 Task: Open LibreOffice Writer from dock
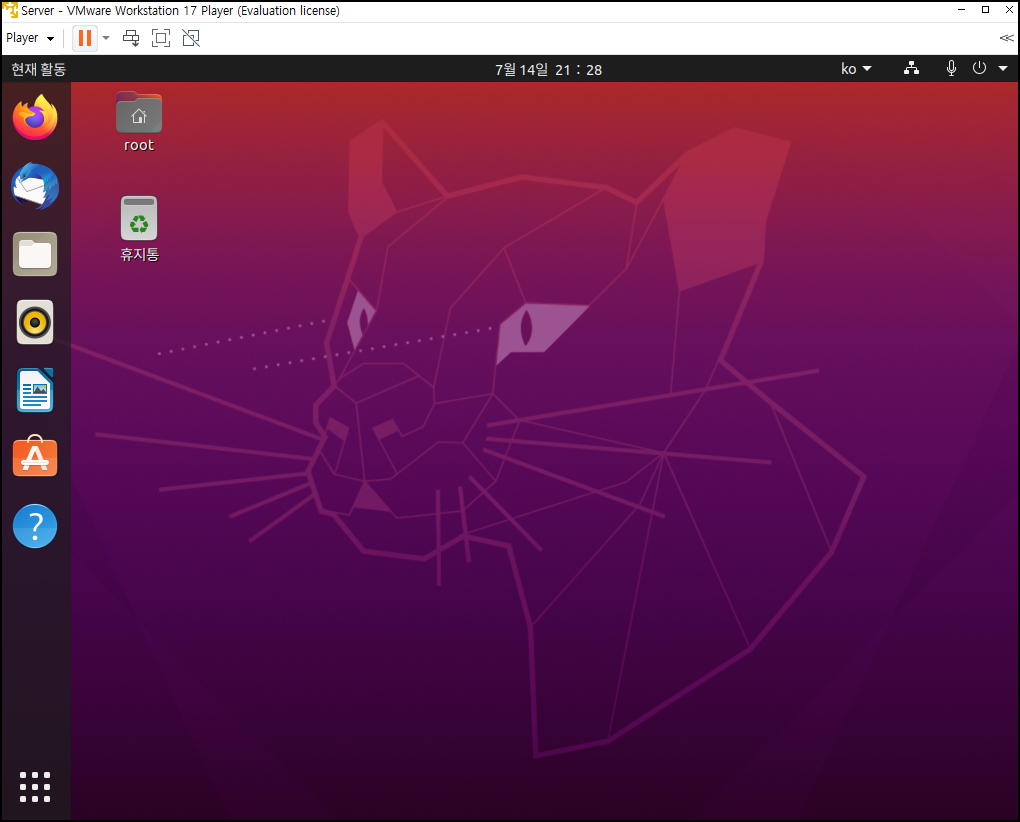click(35, 390)
